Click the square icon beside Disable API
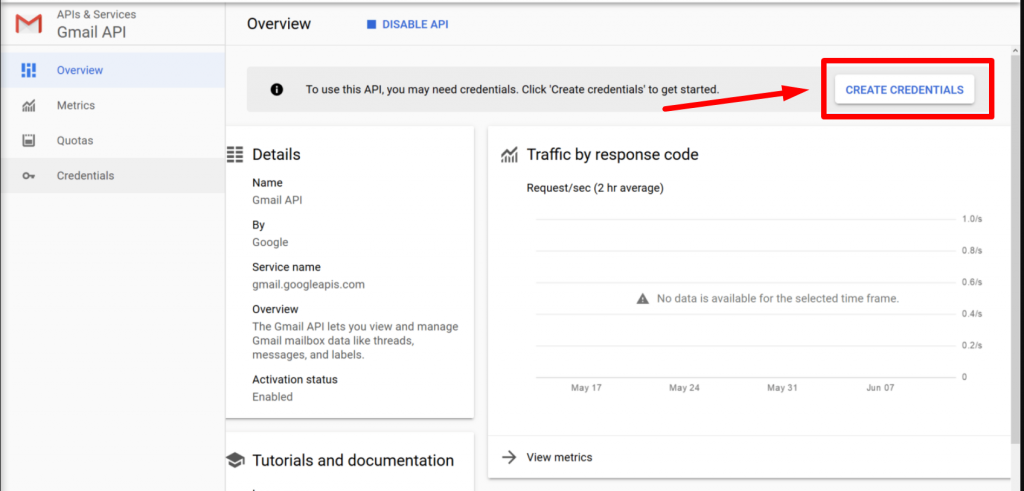 371,24
